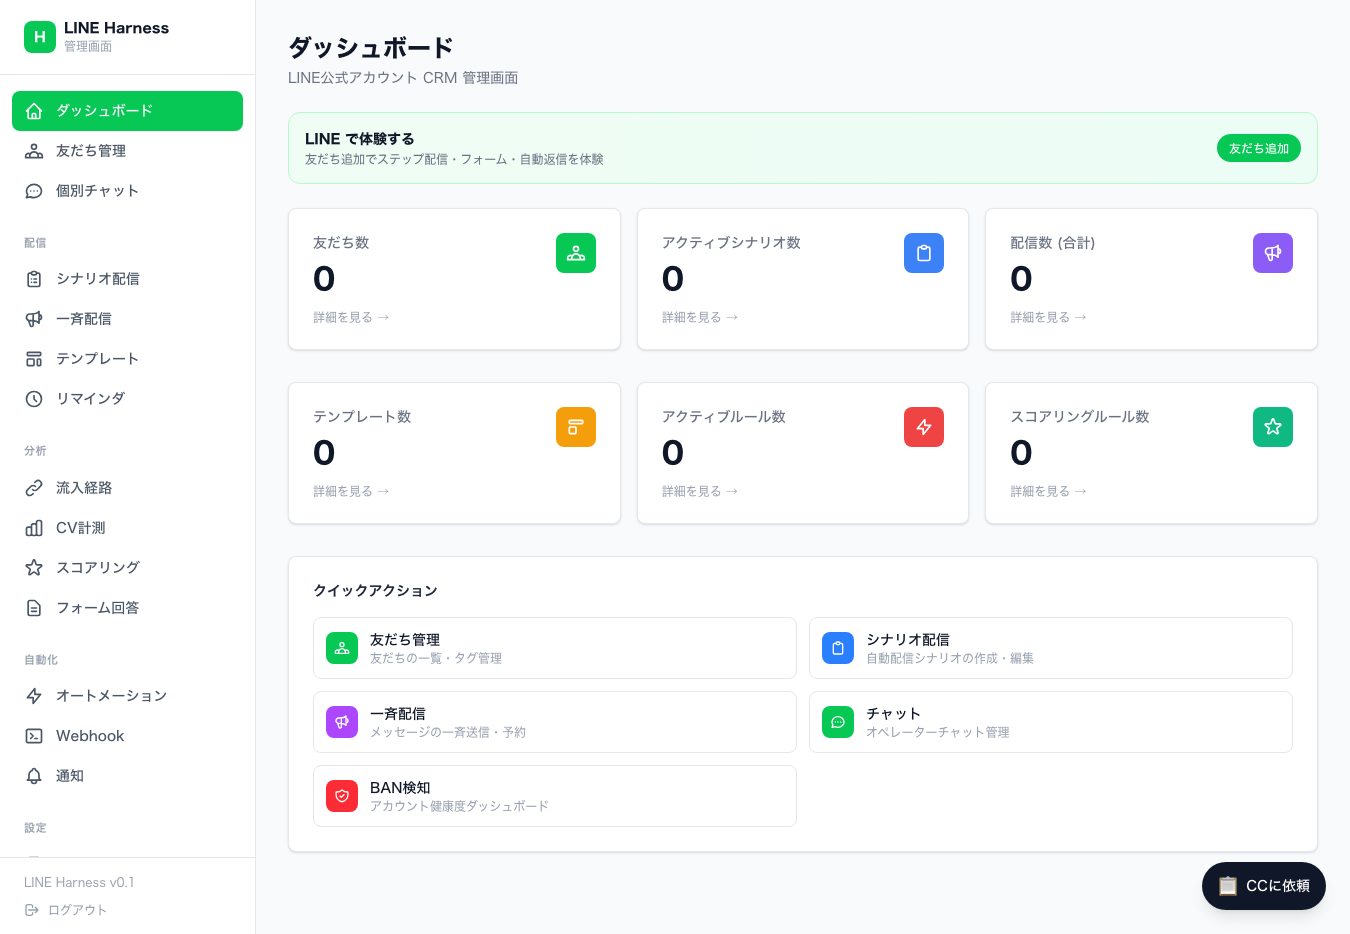The image size is (1350, 934).
Task: Click the CCに依頼 button at bottom right
Action: [x=1263, y=886]
